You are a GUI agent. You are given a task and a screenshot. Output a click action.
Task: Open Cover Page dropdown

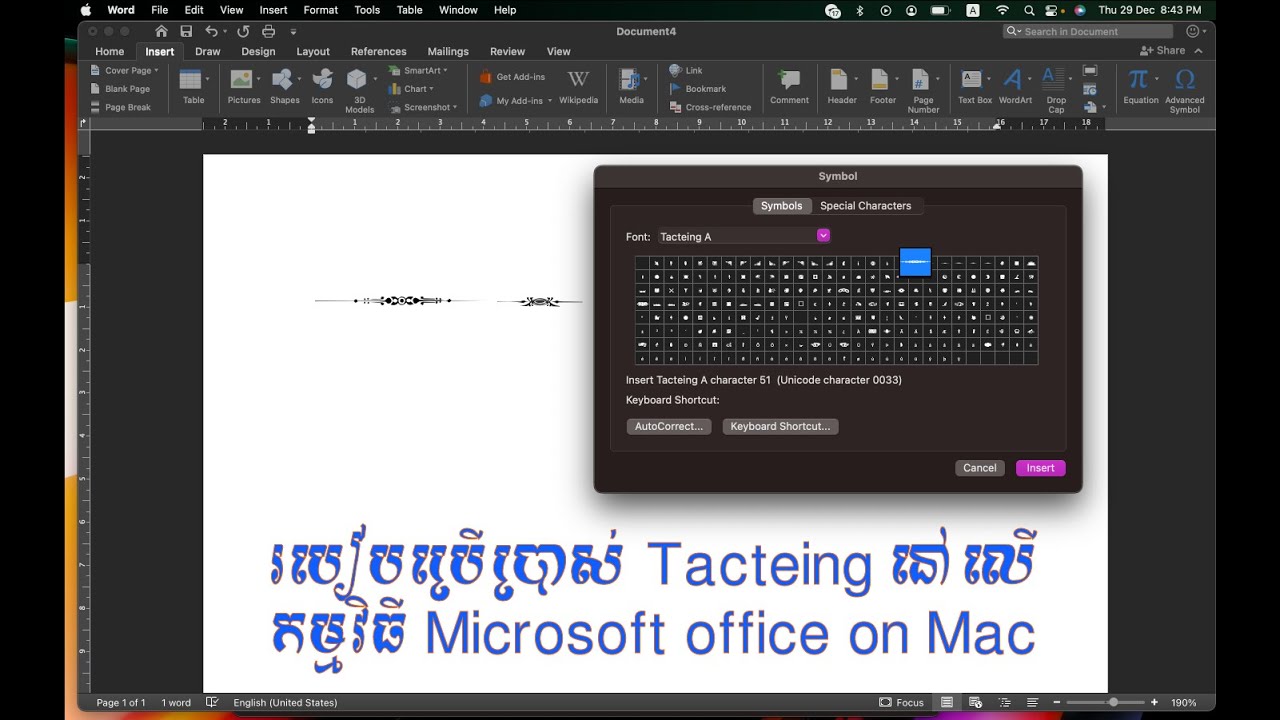124,70
